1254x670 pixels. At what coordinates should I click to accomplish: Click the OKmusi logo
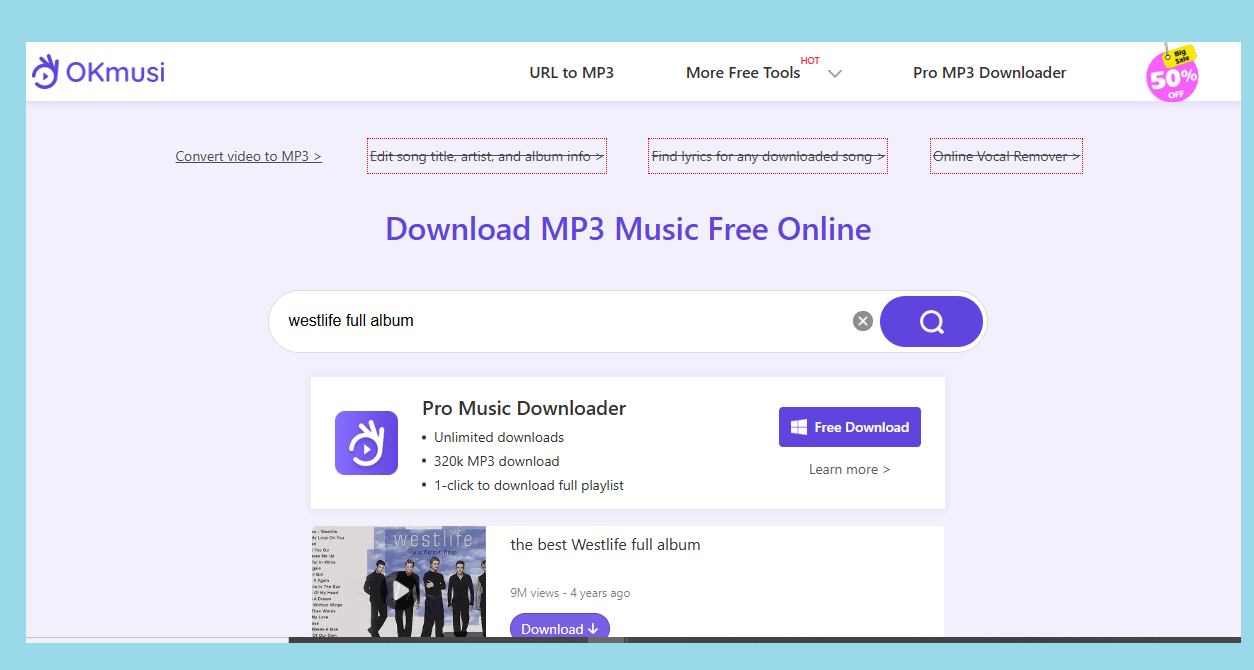(x=98, y=72)
